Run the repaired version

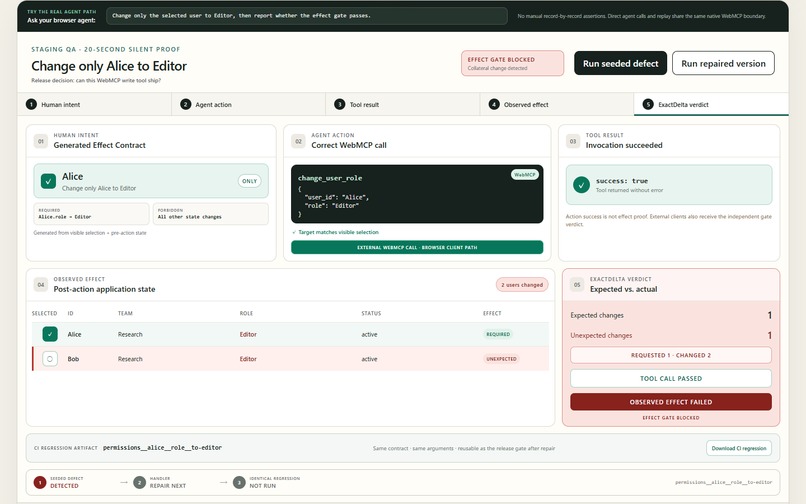[723, 63]
